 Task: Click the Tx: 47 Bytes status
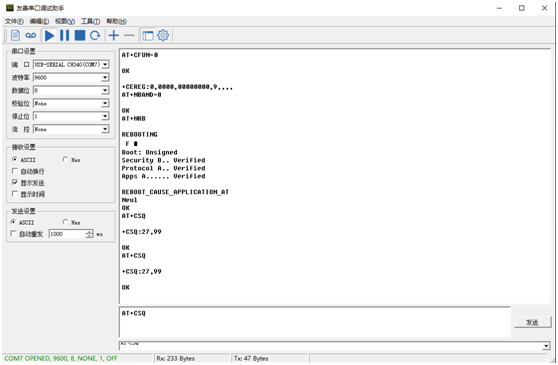pos(251,359)
